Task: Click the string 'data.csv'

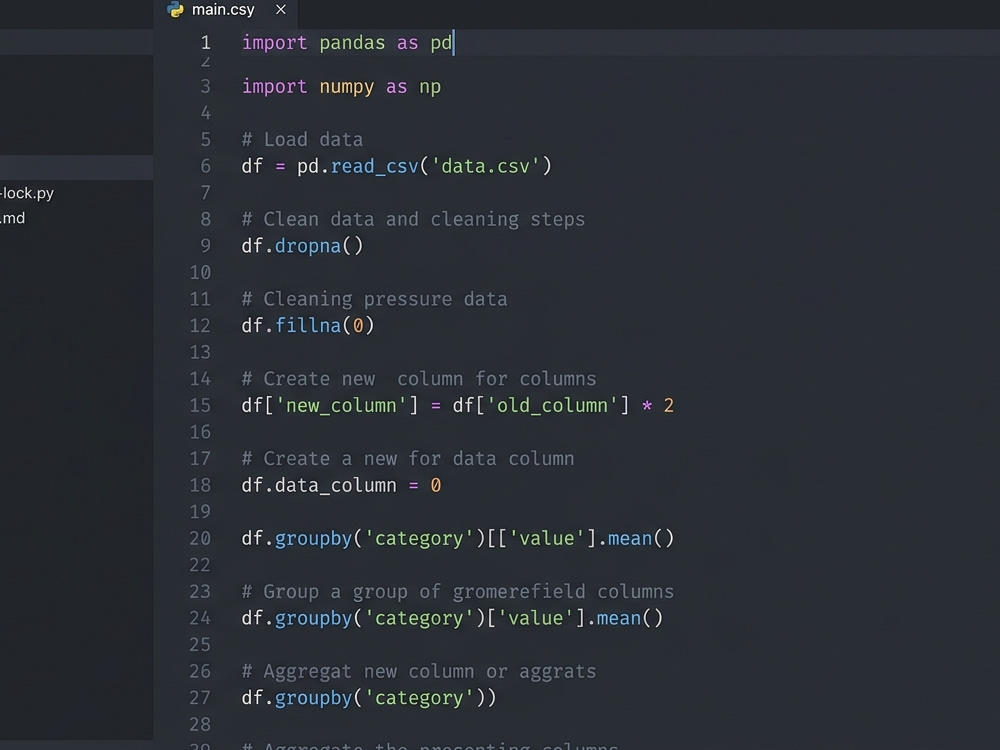Action: point(485,166)
